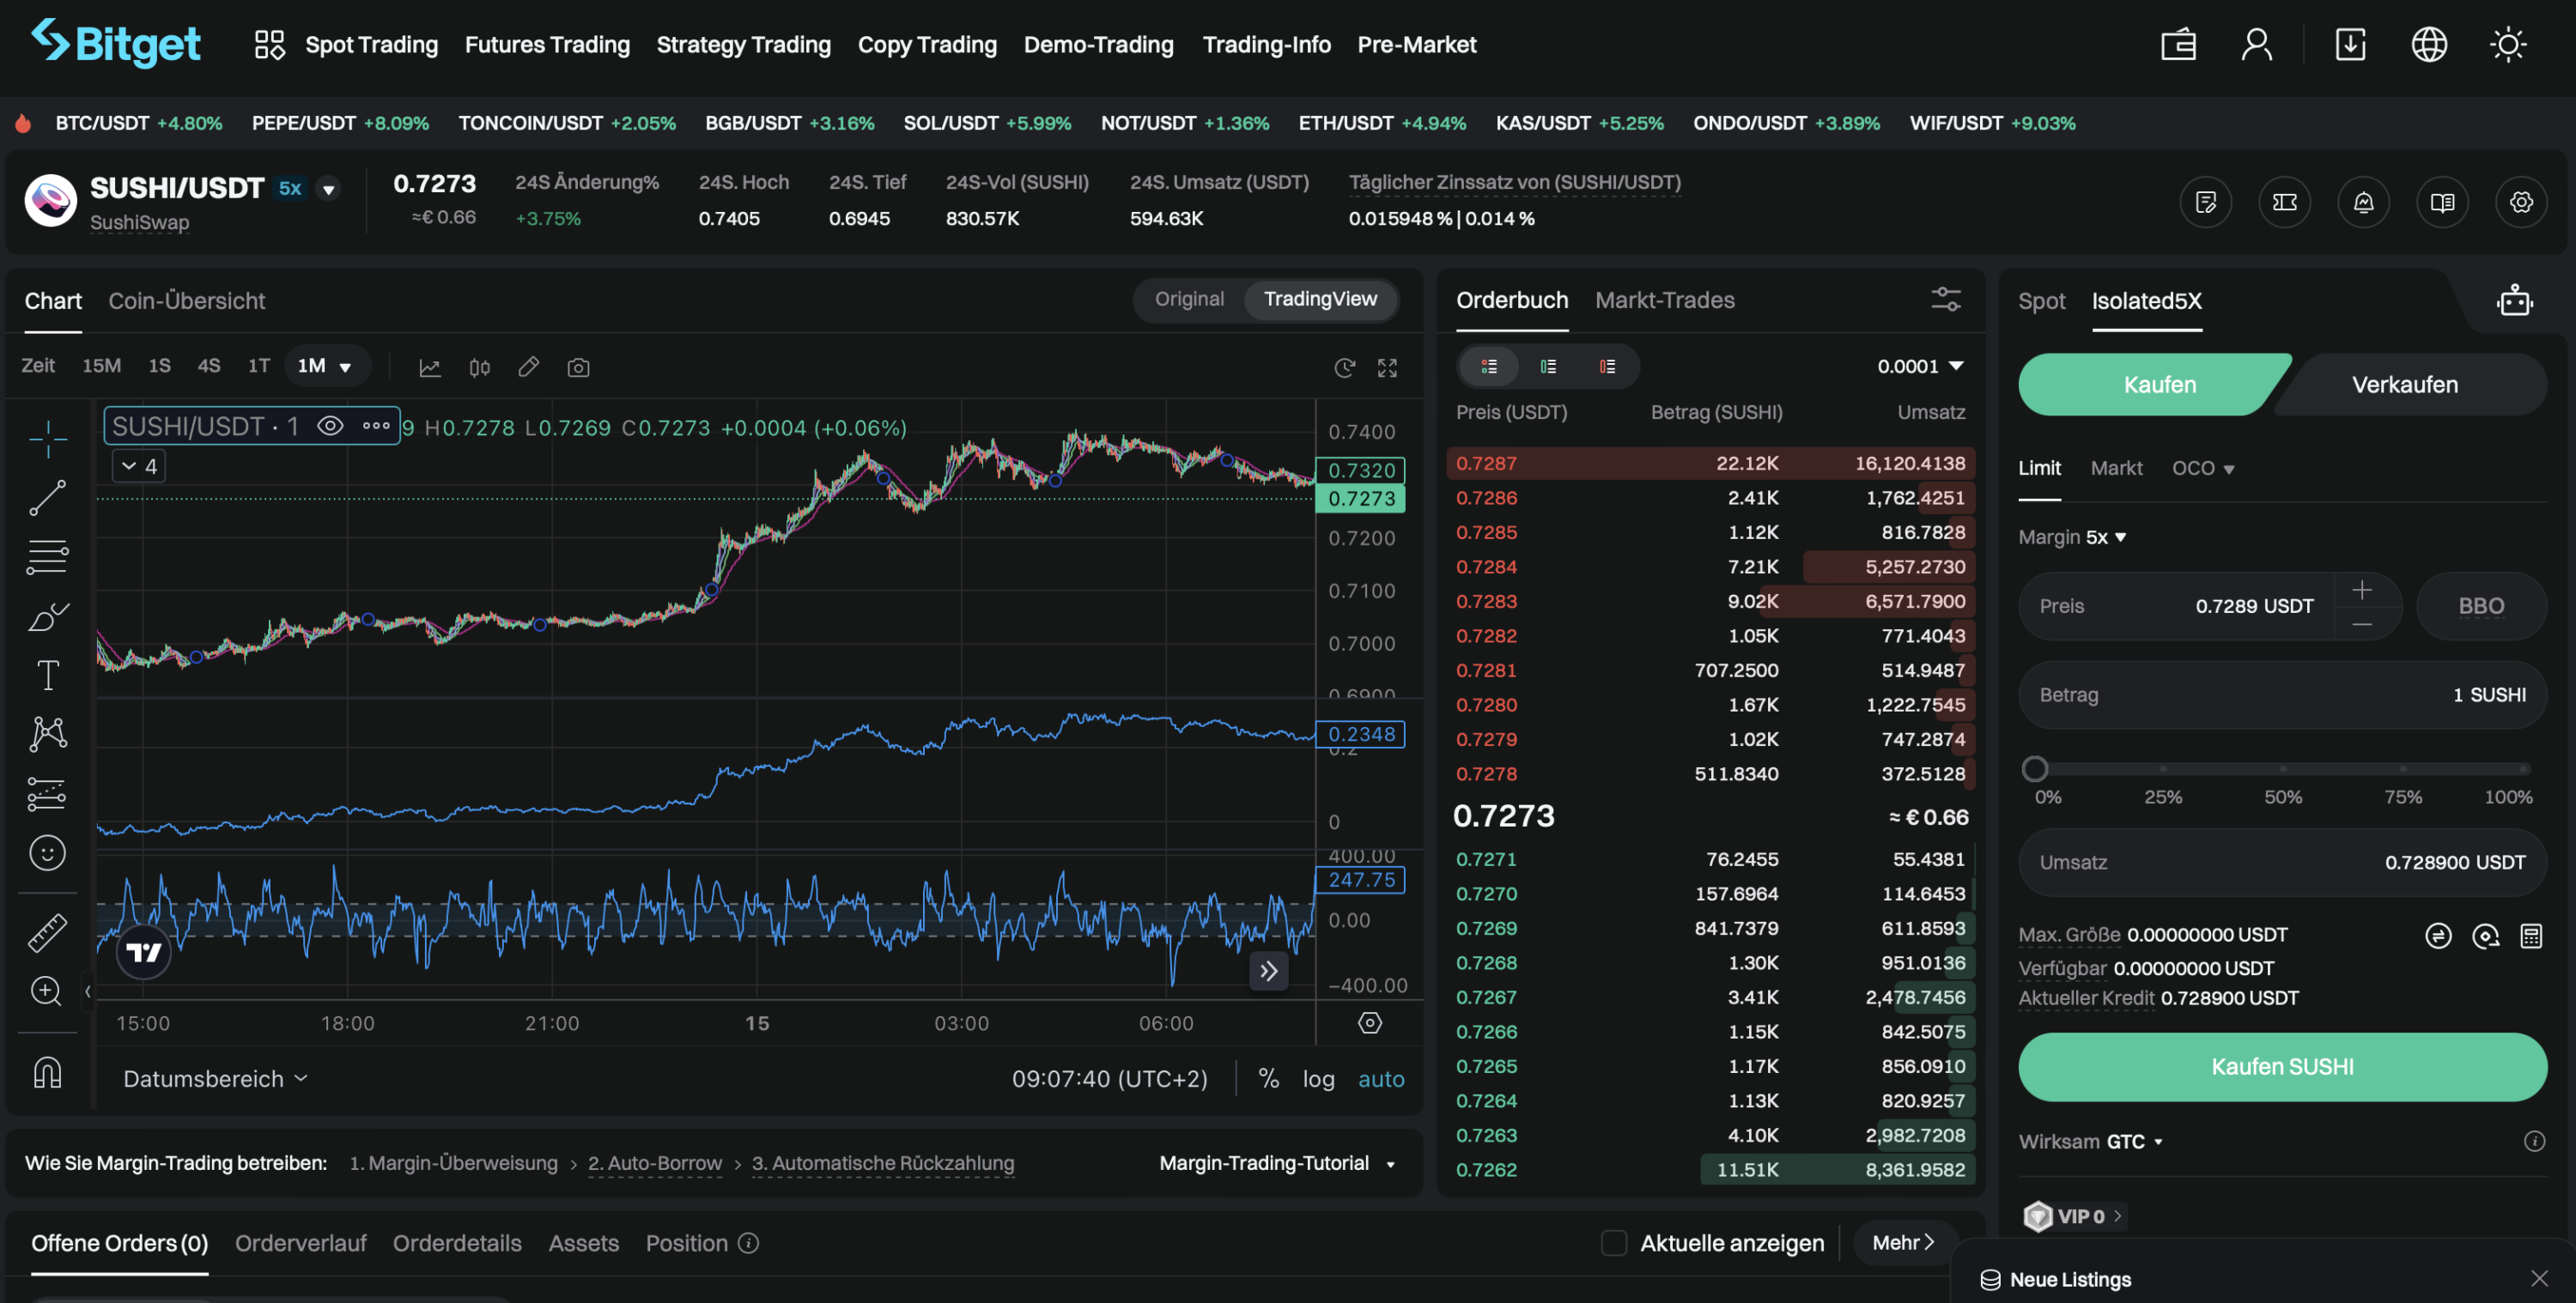This screenshot has width=2576, height=1303.
Task: Click the Kaufen SUSHI button
Action: pyautogui.click(x=2282, y=1067)
